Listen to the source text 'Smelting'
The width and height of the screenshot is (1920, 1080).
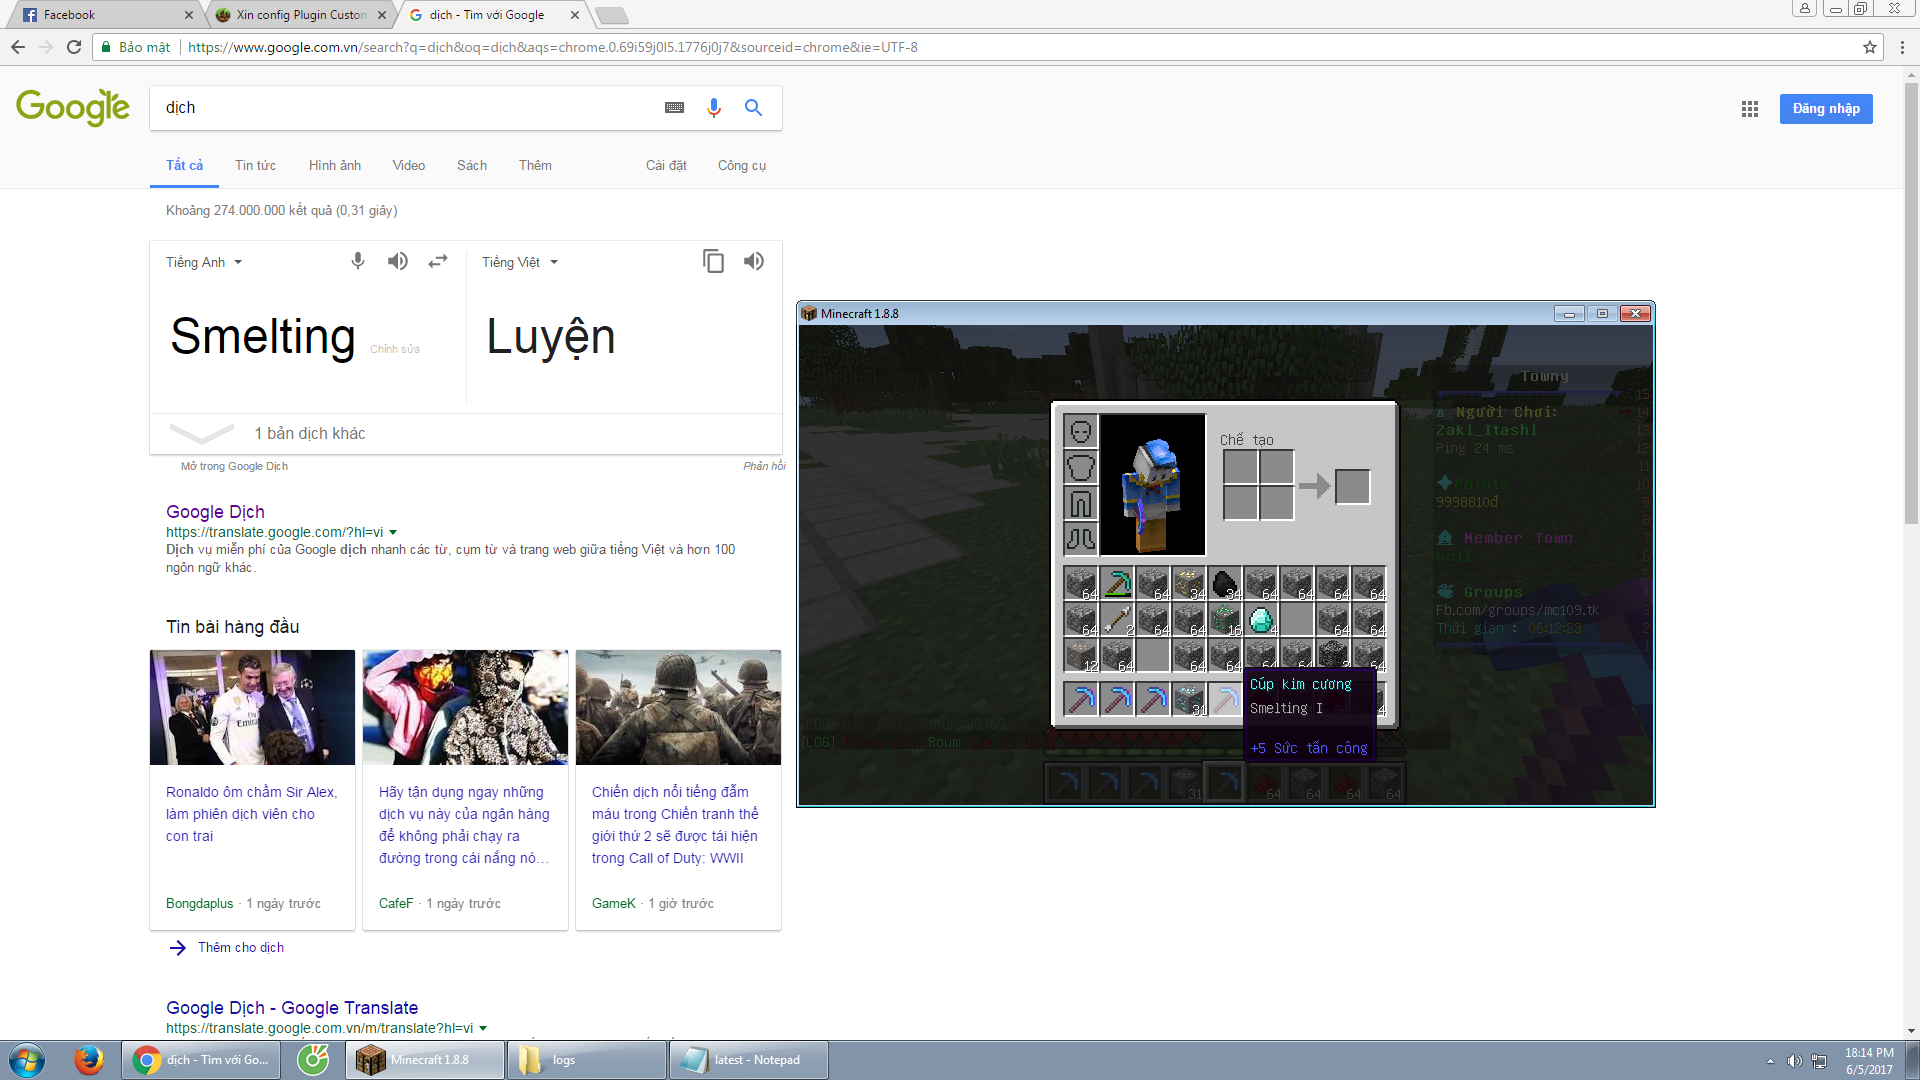tap(398, 261)
